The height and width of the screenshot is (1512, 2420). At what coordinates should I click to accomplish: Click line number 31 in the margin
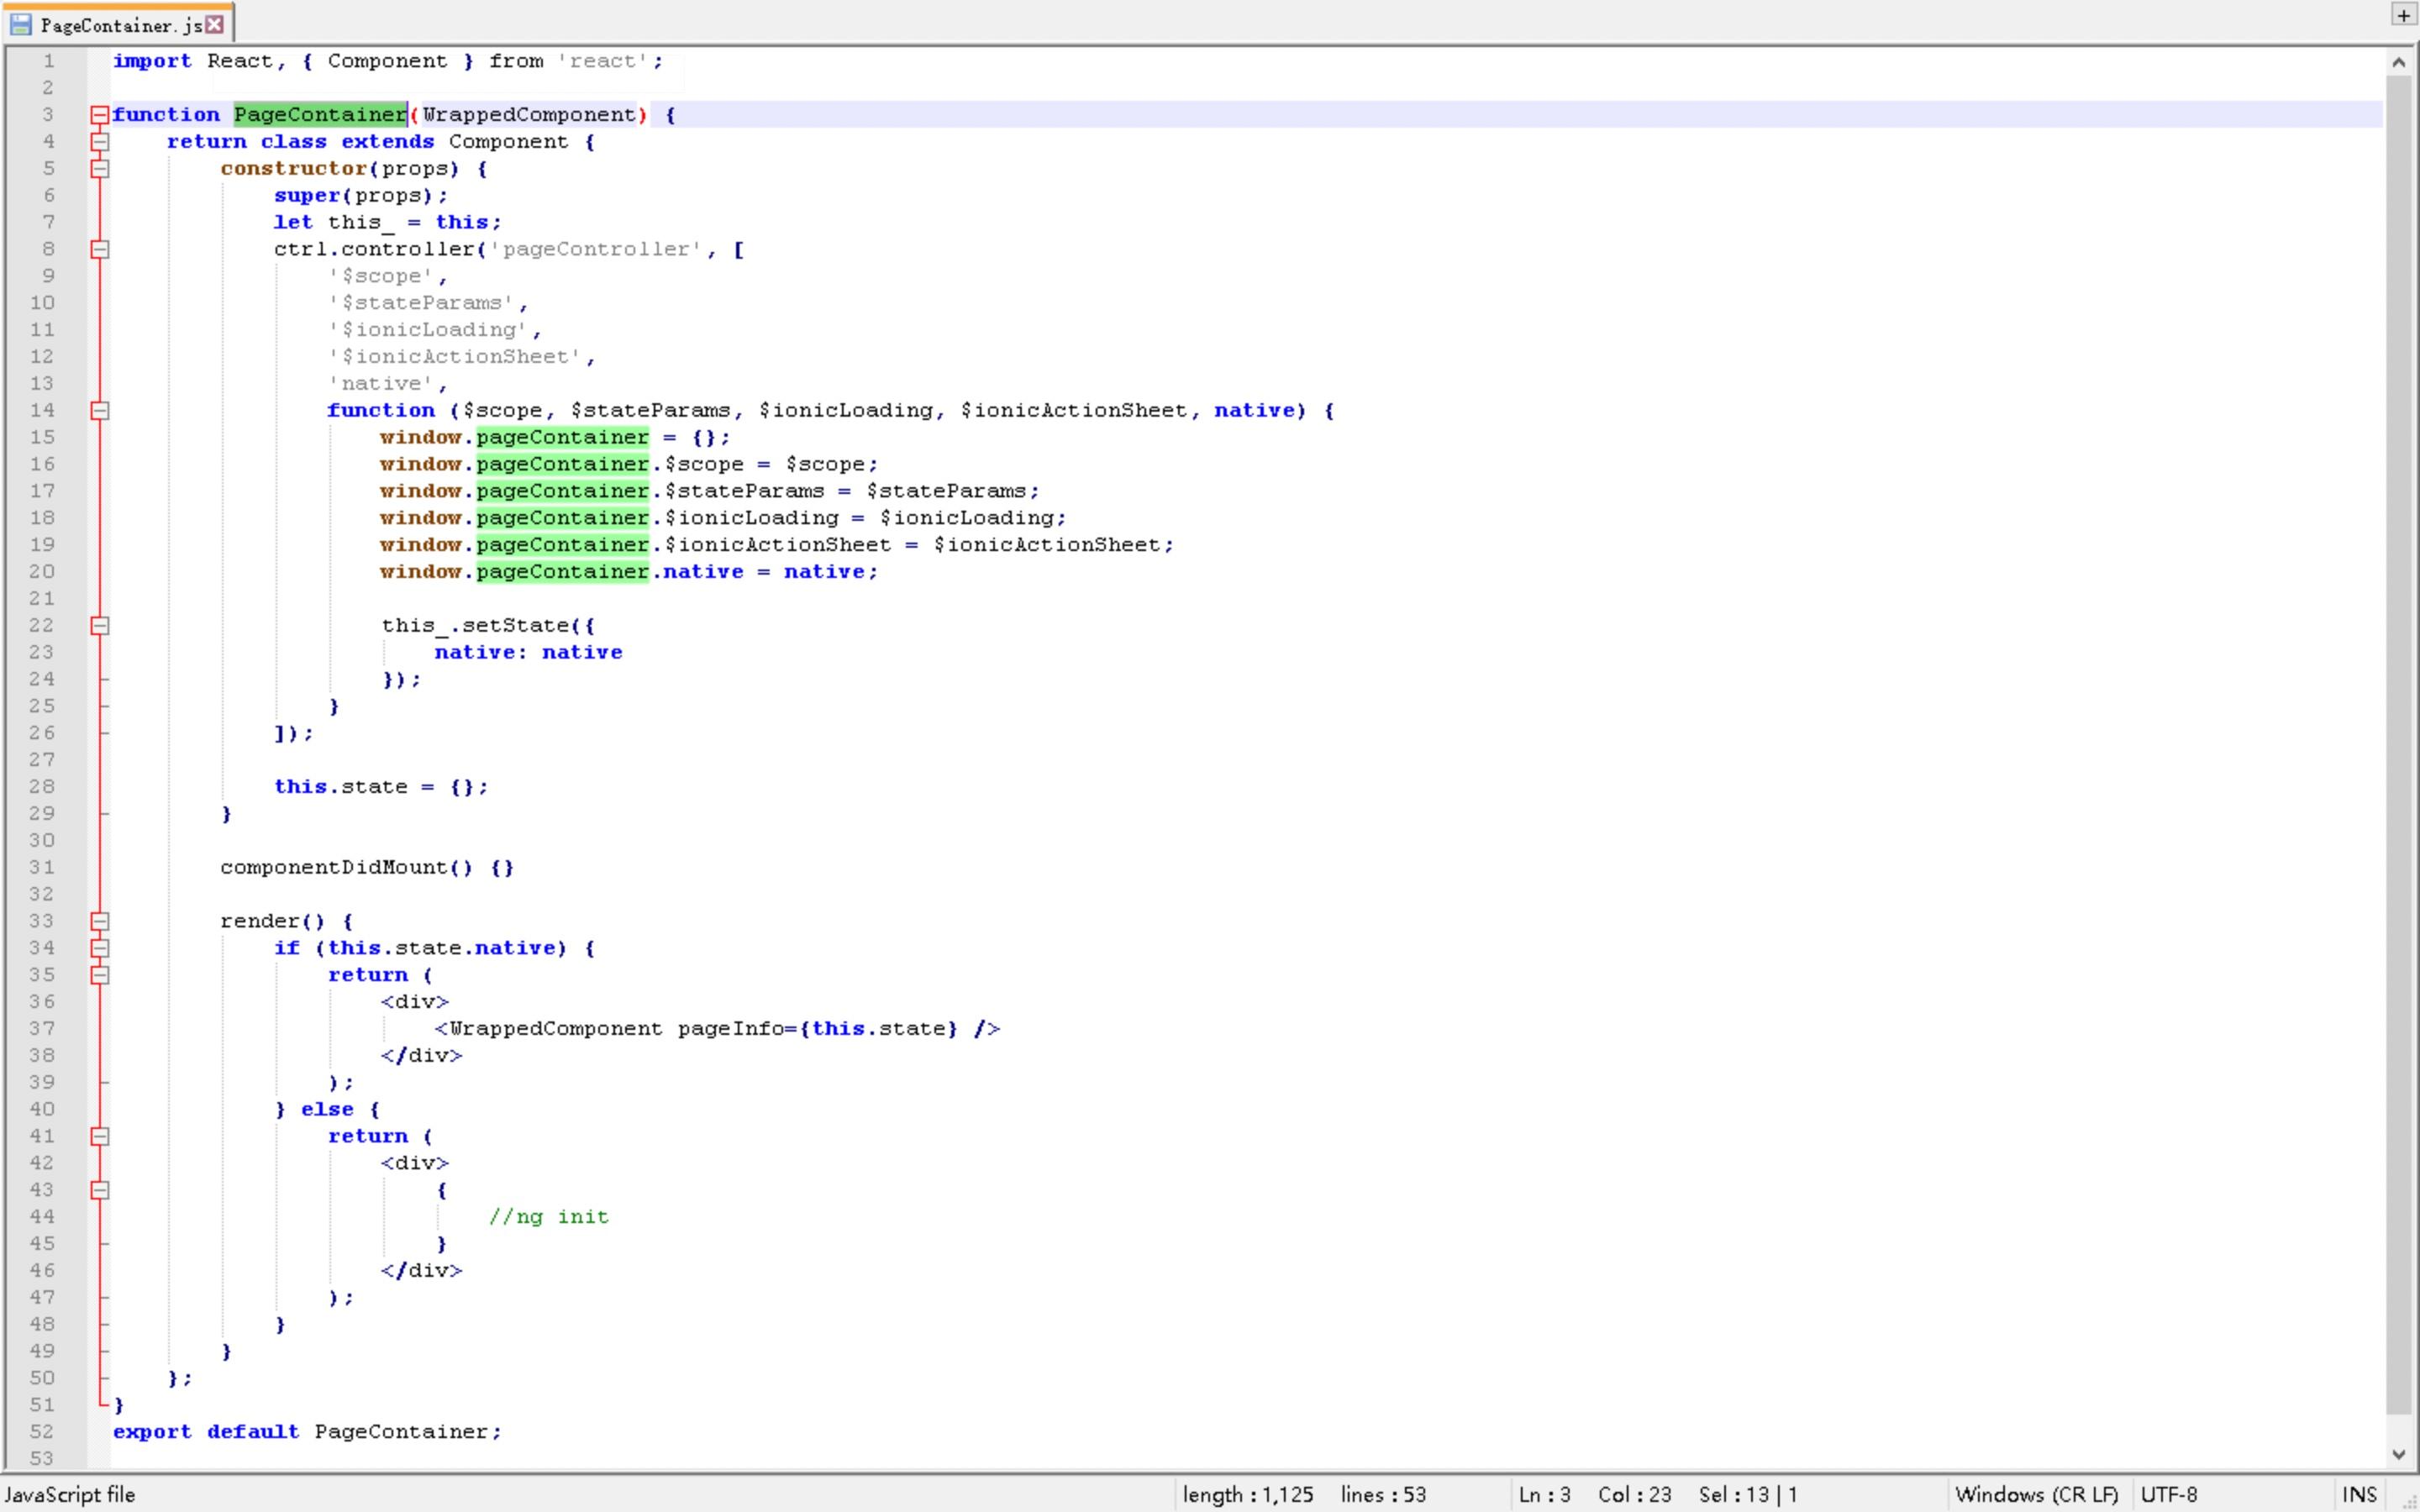tap(42, 868)
